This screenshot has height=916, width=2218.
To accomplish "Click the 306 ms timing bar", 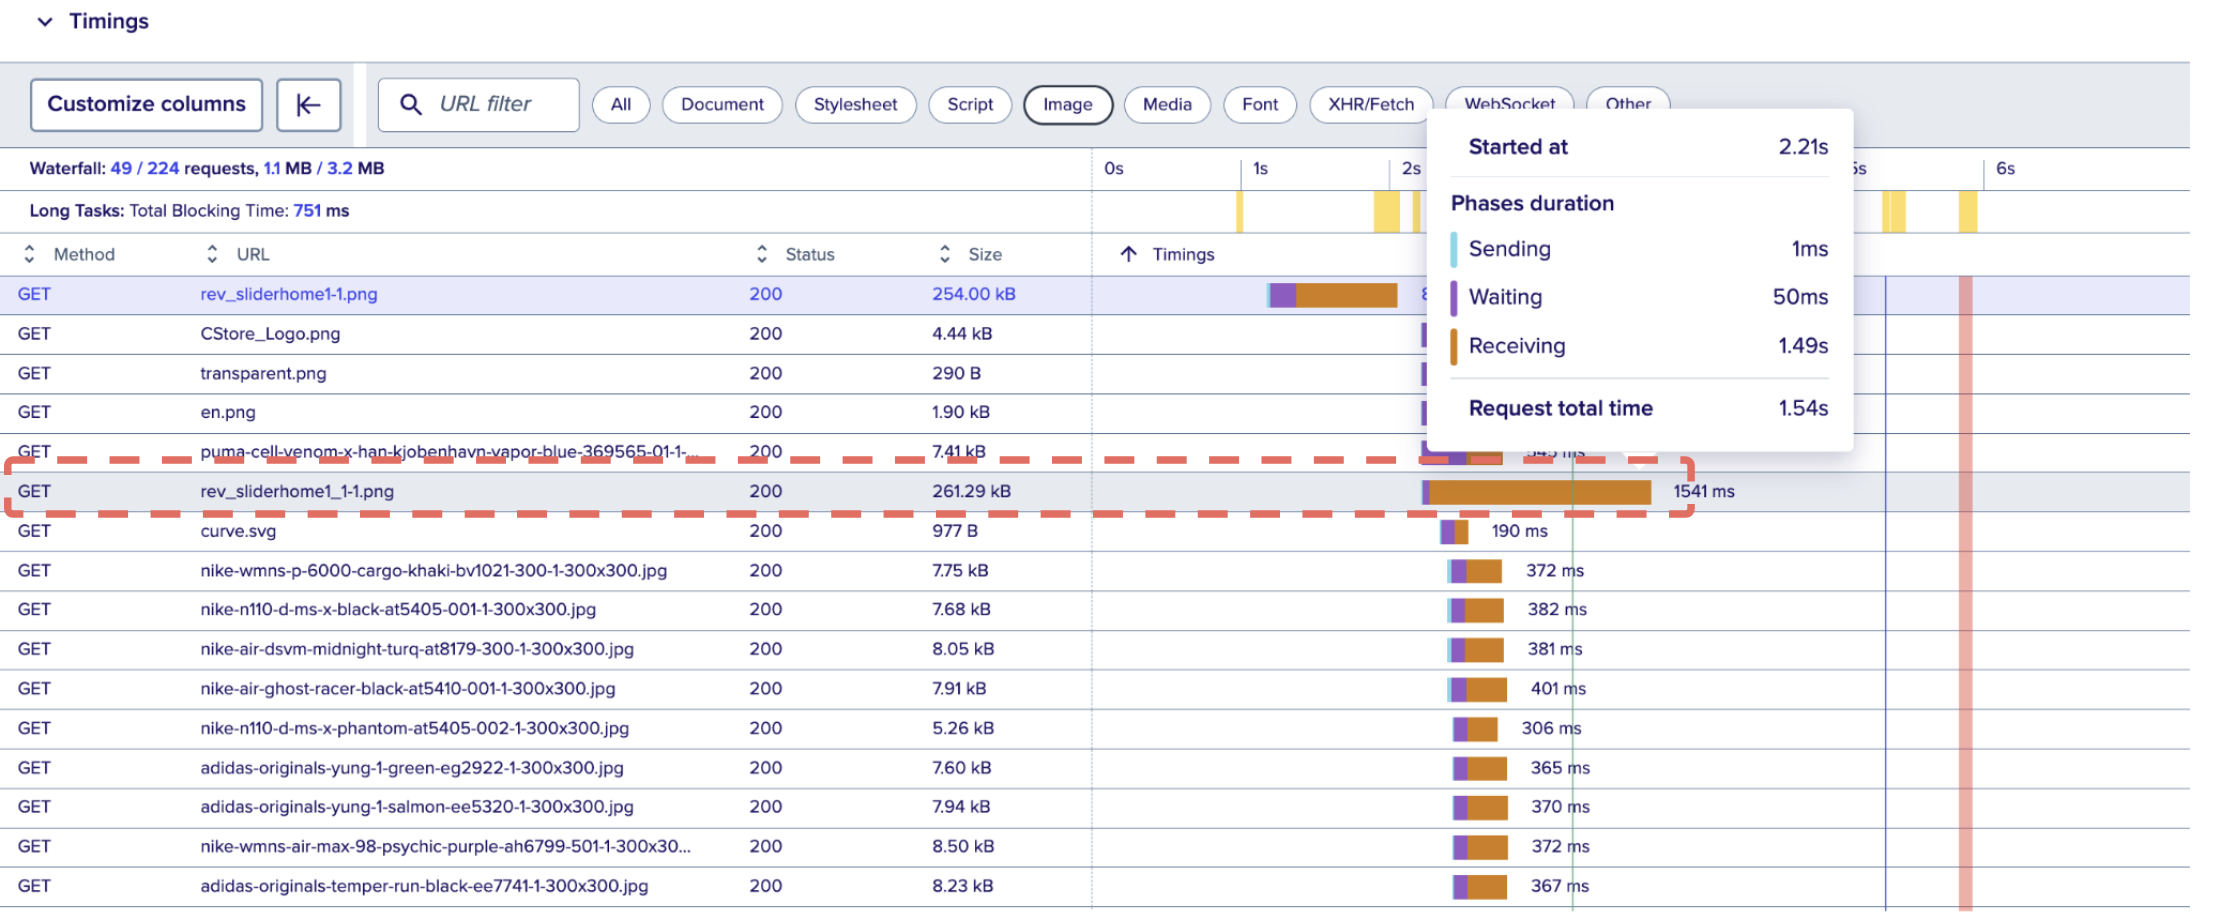I will [x=1475, y=729].
